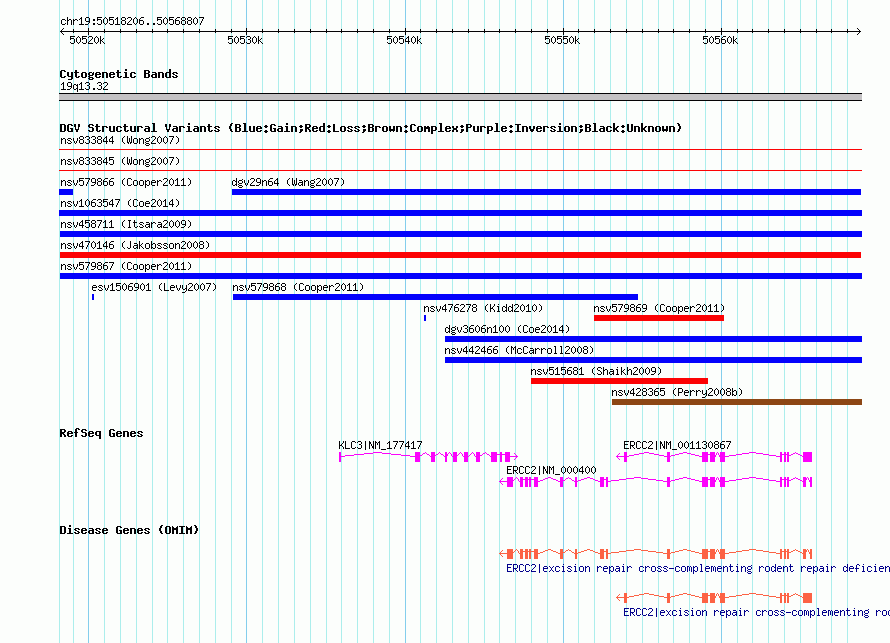Open the first OMIM ERCC2 excision repair description

[698, 568]
